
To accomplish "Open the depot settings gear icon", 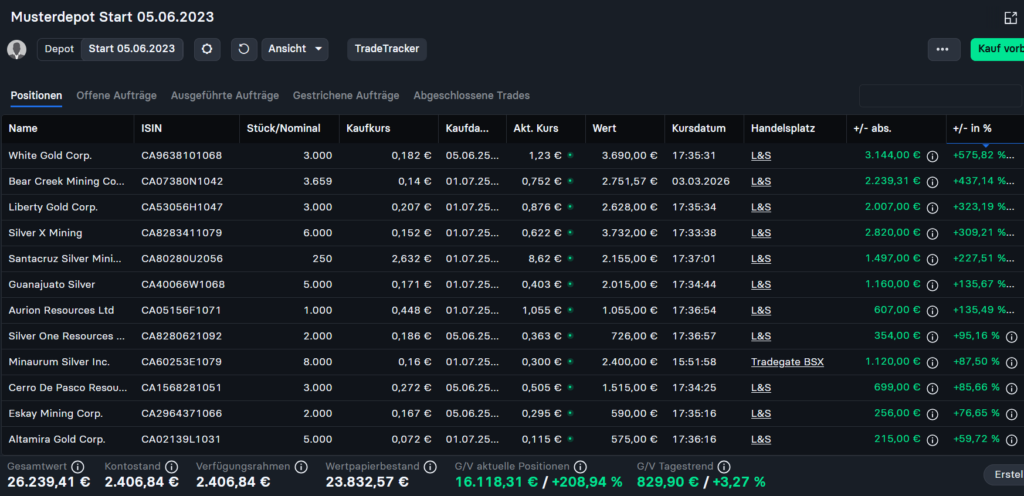I will (207, 49).
